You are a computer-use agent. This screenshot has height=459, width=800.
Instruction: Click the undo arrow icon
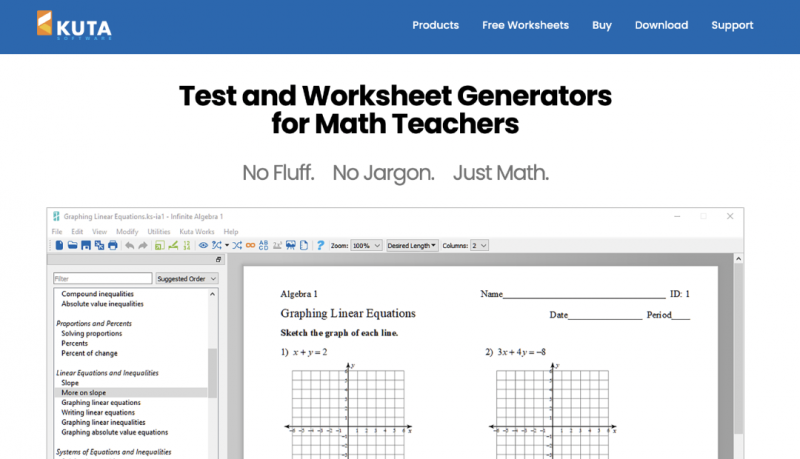pyautogui.click(x=130, y=245)
